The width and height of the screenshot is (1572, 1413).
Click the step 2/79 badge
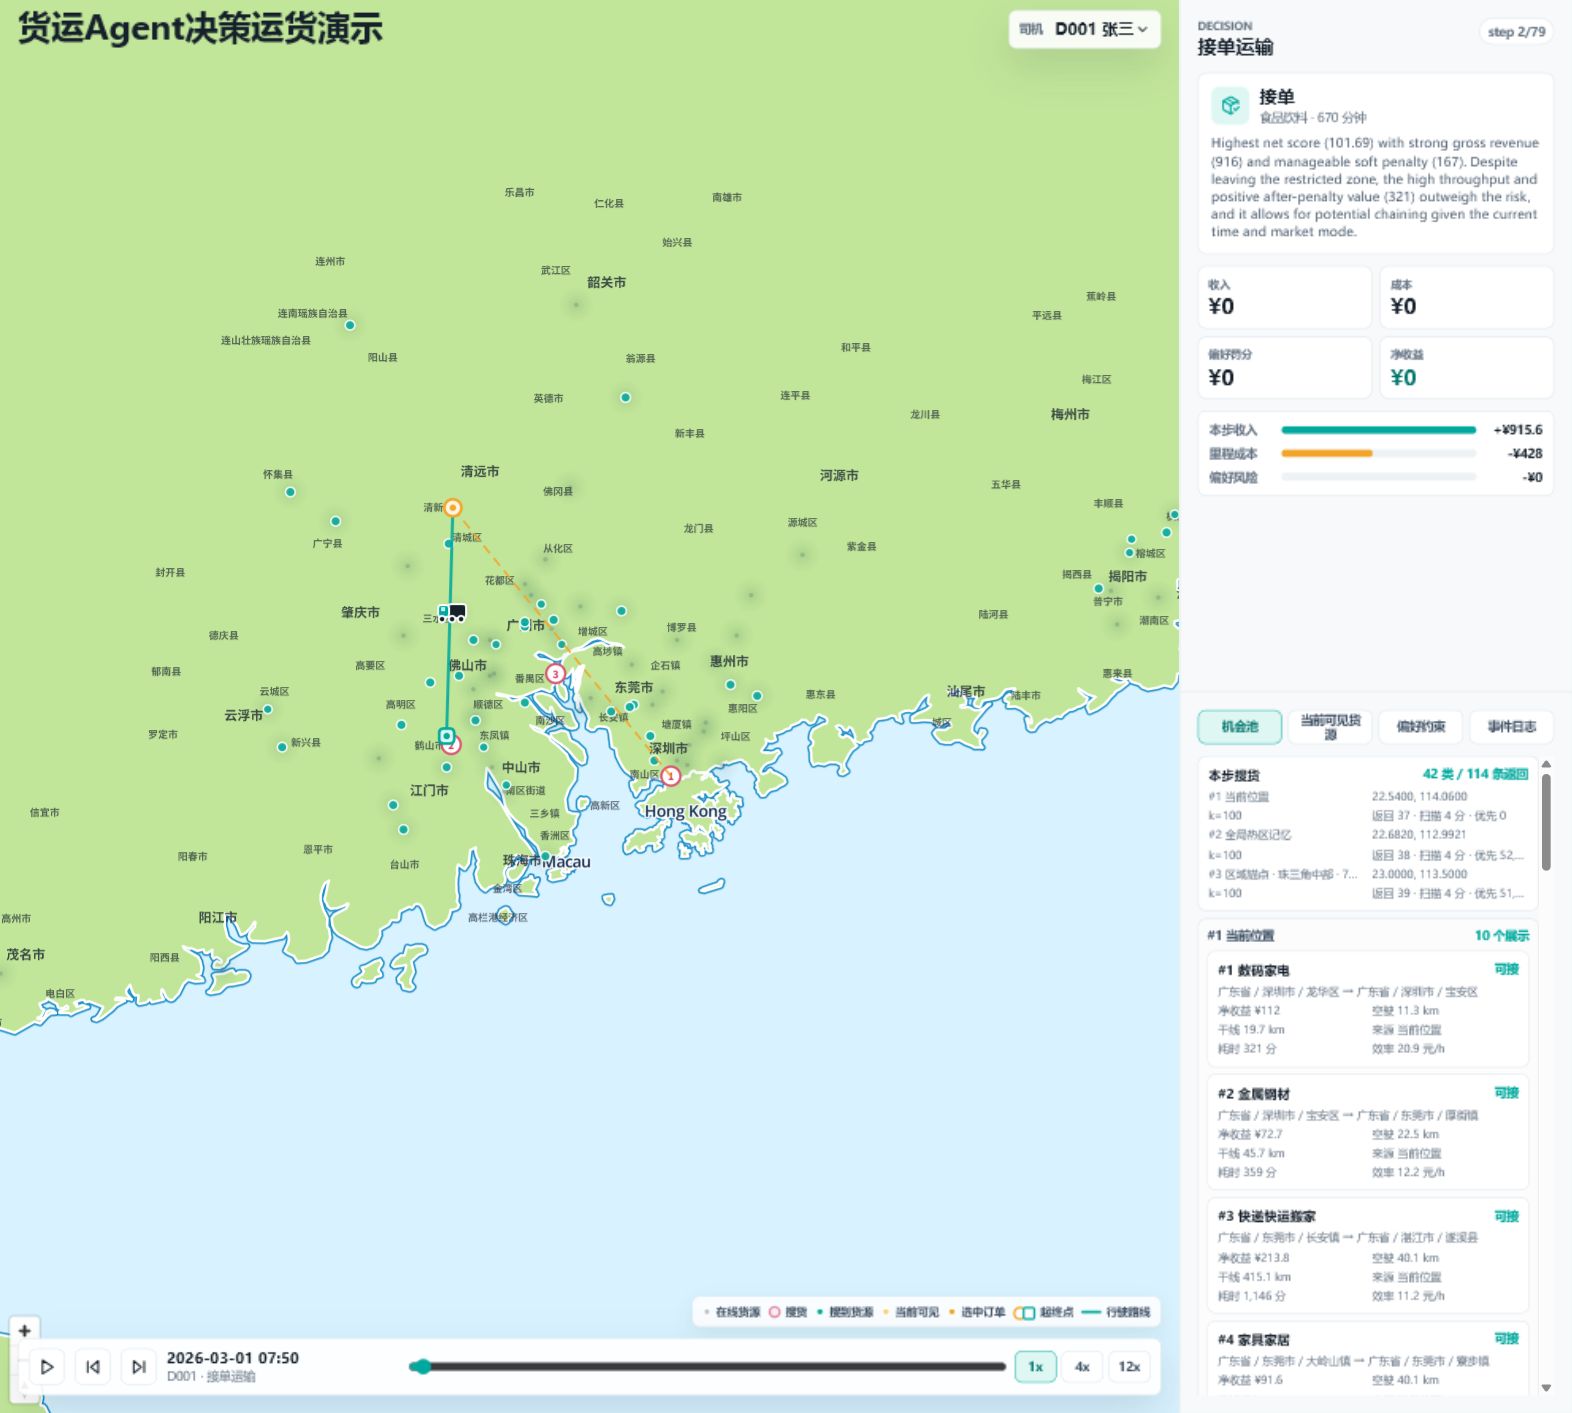tap(1516, 32)
